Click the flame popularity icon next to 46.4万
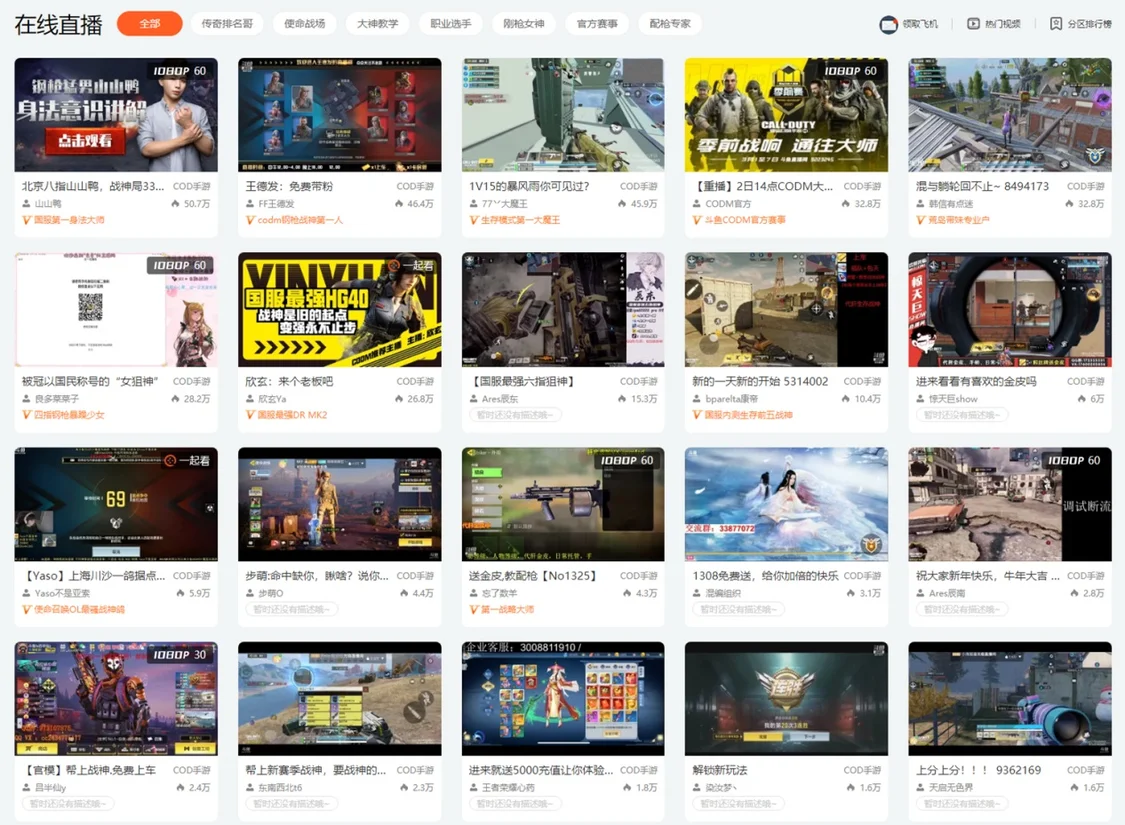This screenshot has height=825, width=1125. click(x=400, y=204)
